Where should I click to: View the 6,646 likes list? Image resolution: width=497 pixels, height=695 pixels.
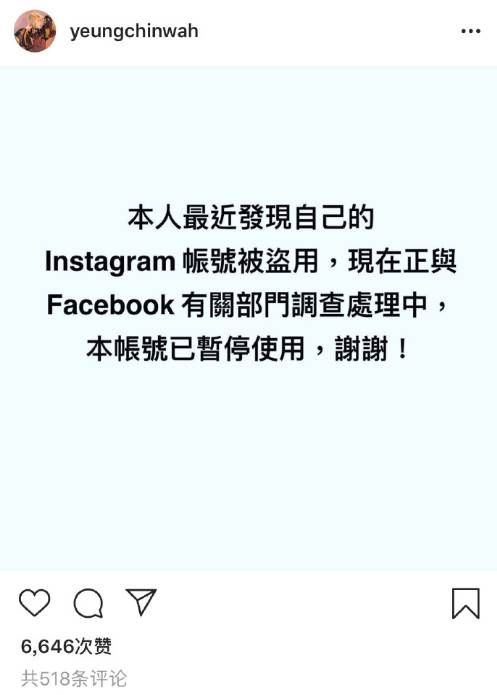tap(66, 646)
